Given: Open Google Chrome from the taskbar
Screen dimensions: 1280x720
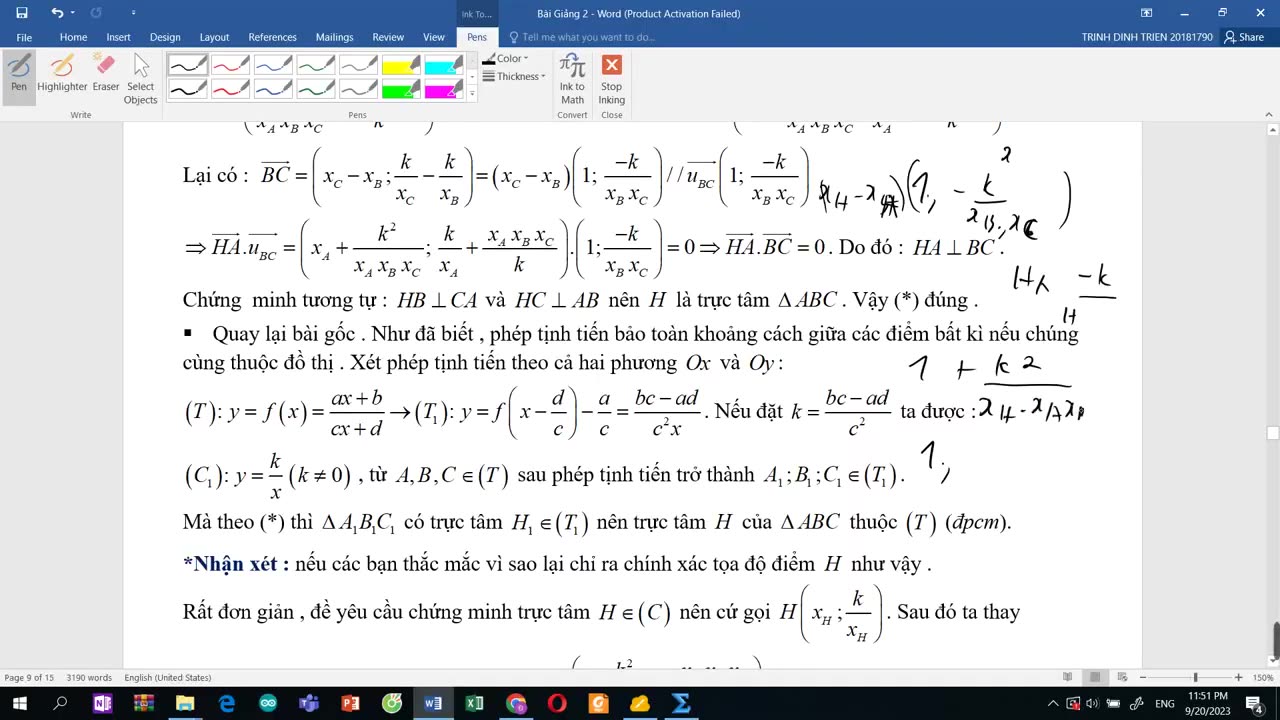Looking at the screenshot, I should [x=516, y=704].
